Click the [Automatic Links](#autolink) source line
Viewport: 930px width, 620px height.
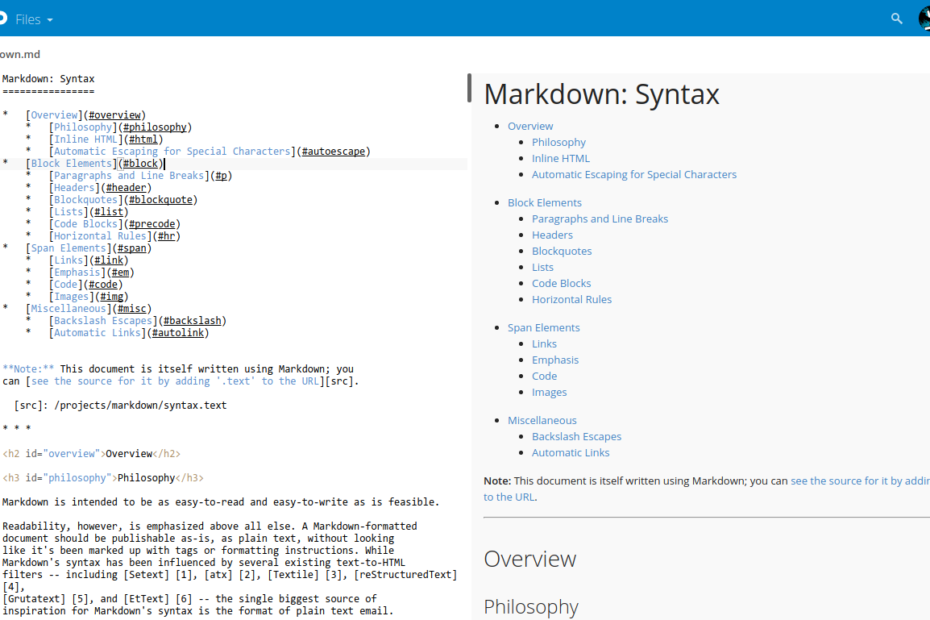point(129,333)
